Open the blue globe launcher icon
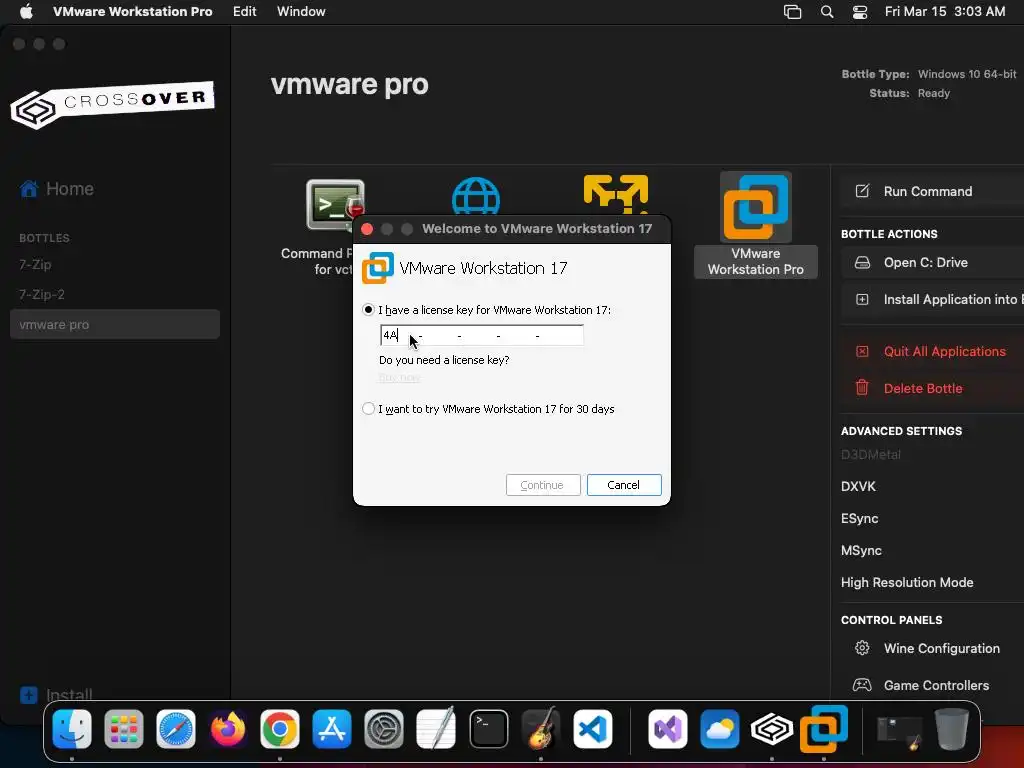 [476, 196]
